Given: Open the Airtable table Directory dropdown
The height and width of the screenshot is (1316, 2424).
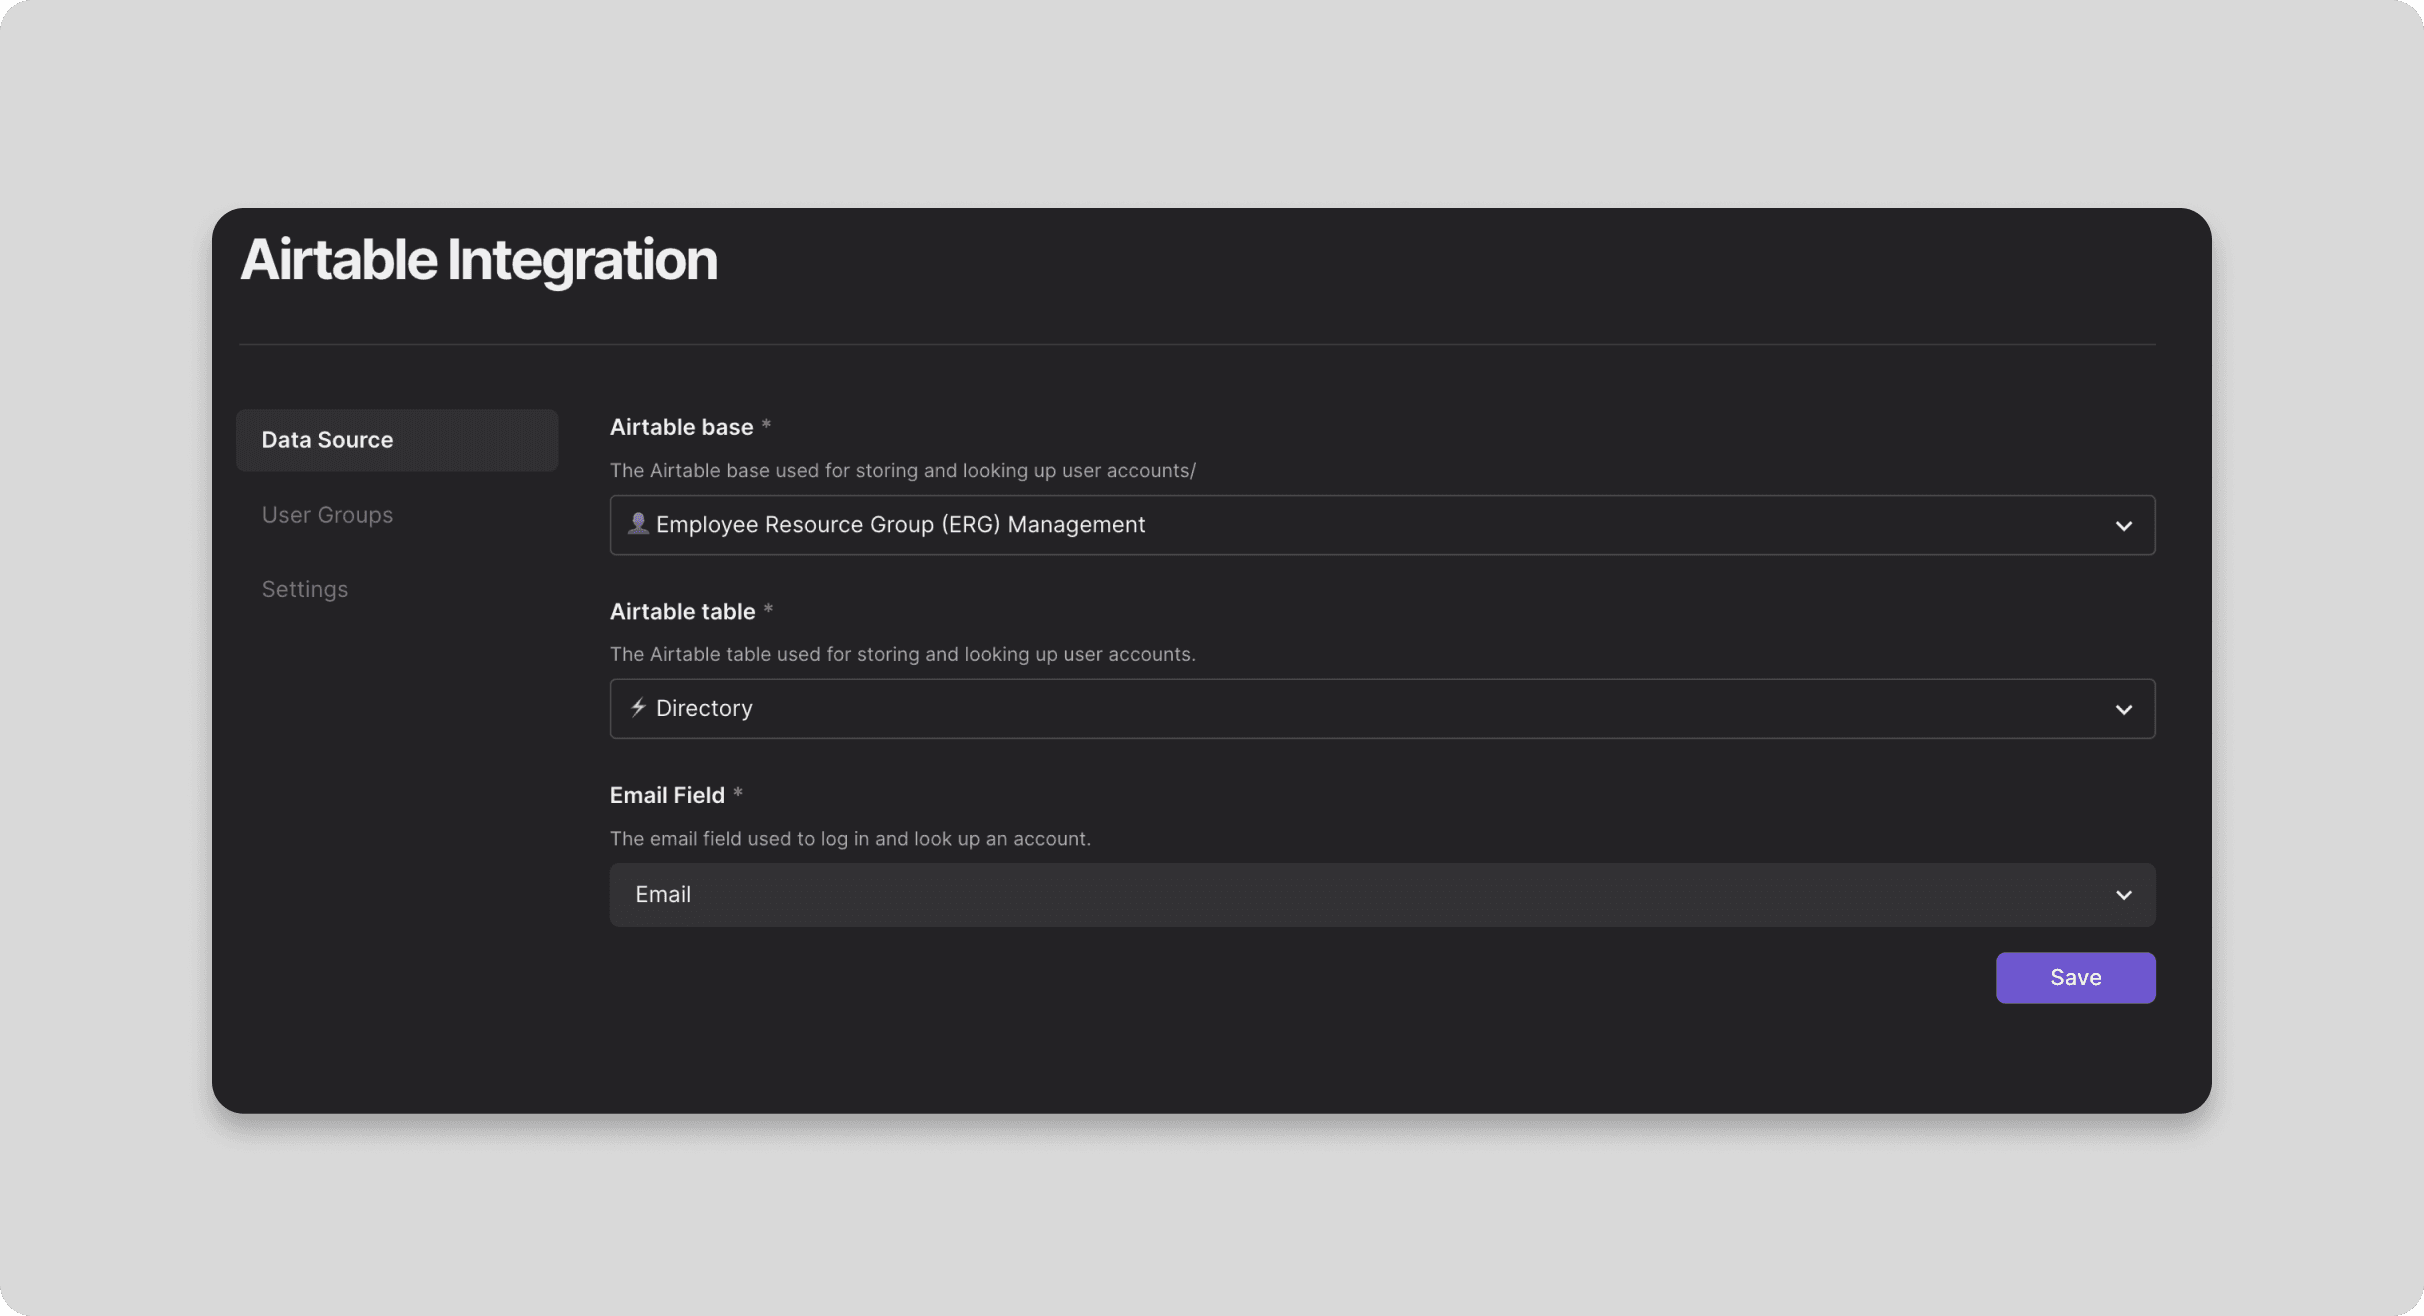Looking at the screenshot, I should coord(1382,709).
